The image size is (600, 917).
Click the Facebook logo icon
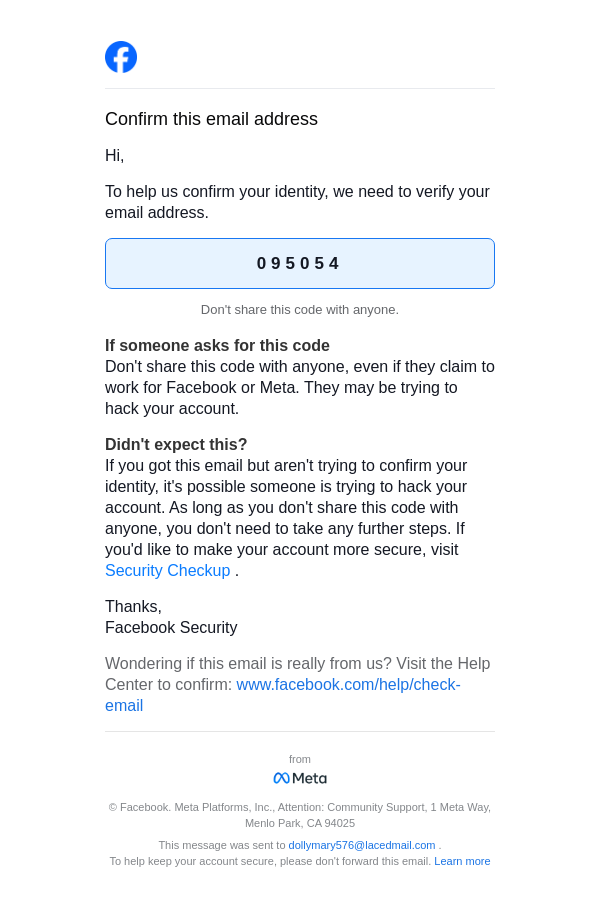coord(121,57)
